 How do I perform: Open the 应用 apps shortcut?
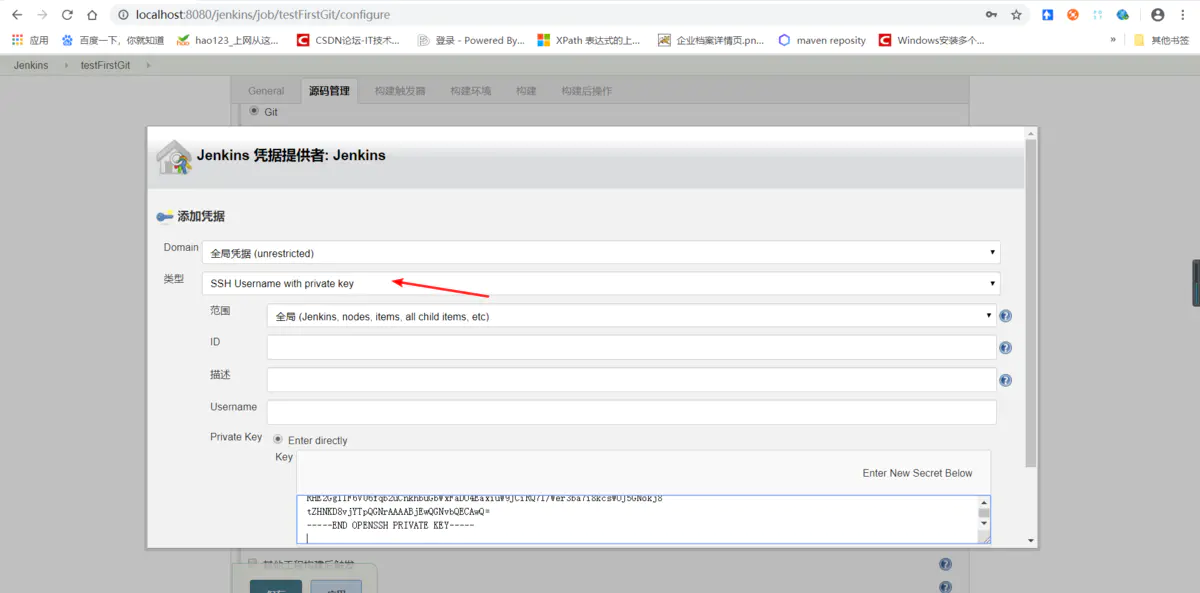(30, 41)
